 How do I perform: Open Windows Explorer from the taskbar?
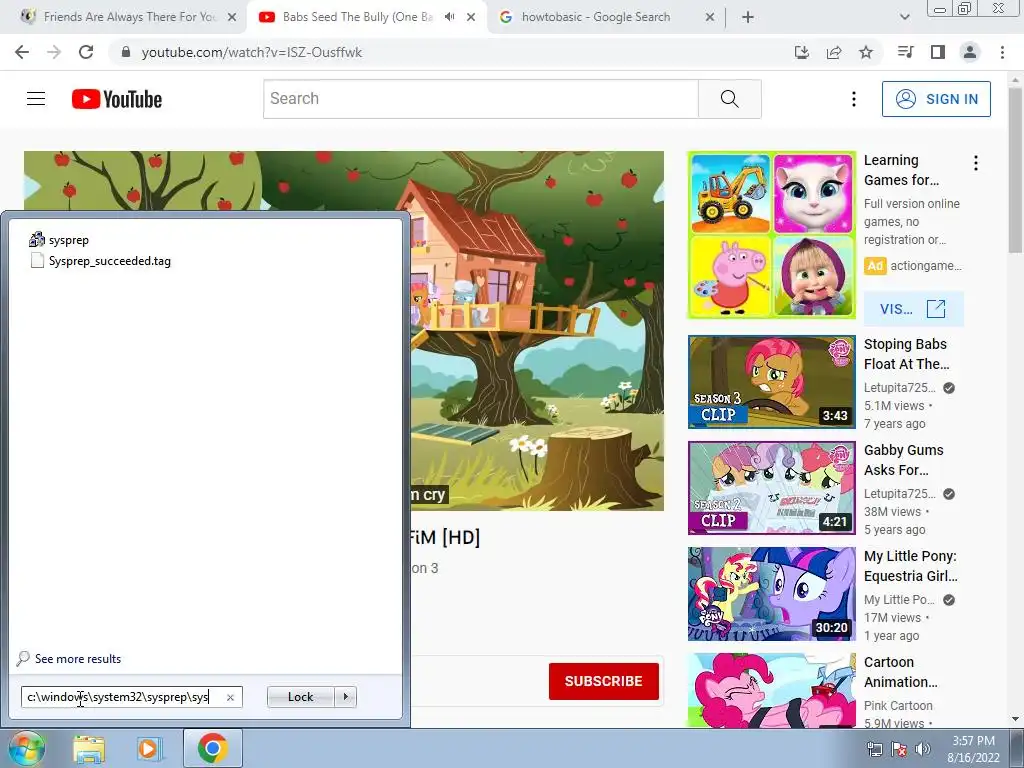click(89, 748)
